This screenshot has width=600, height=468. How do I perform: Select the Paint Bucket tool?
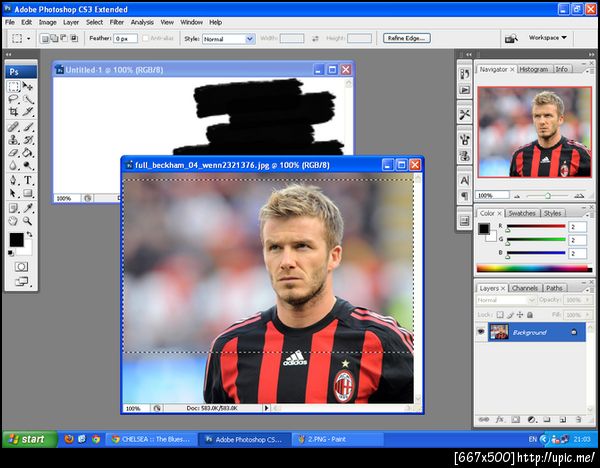point(28,153)
